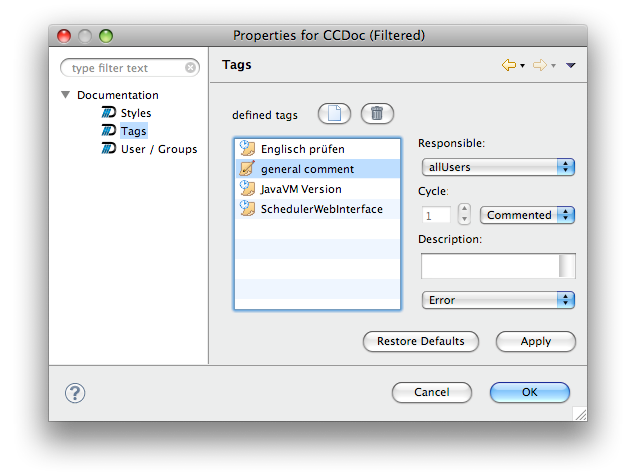Collapse the Documentation tree node

click(x=66, y=95)
